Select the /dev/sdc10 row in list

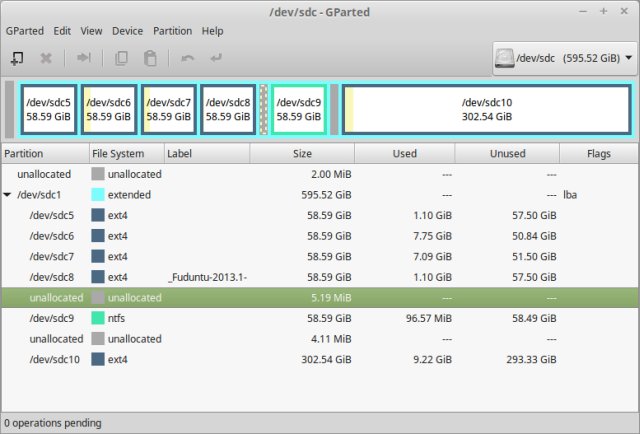[x=320, y=360]
